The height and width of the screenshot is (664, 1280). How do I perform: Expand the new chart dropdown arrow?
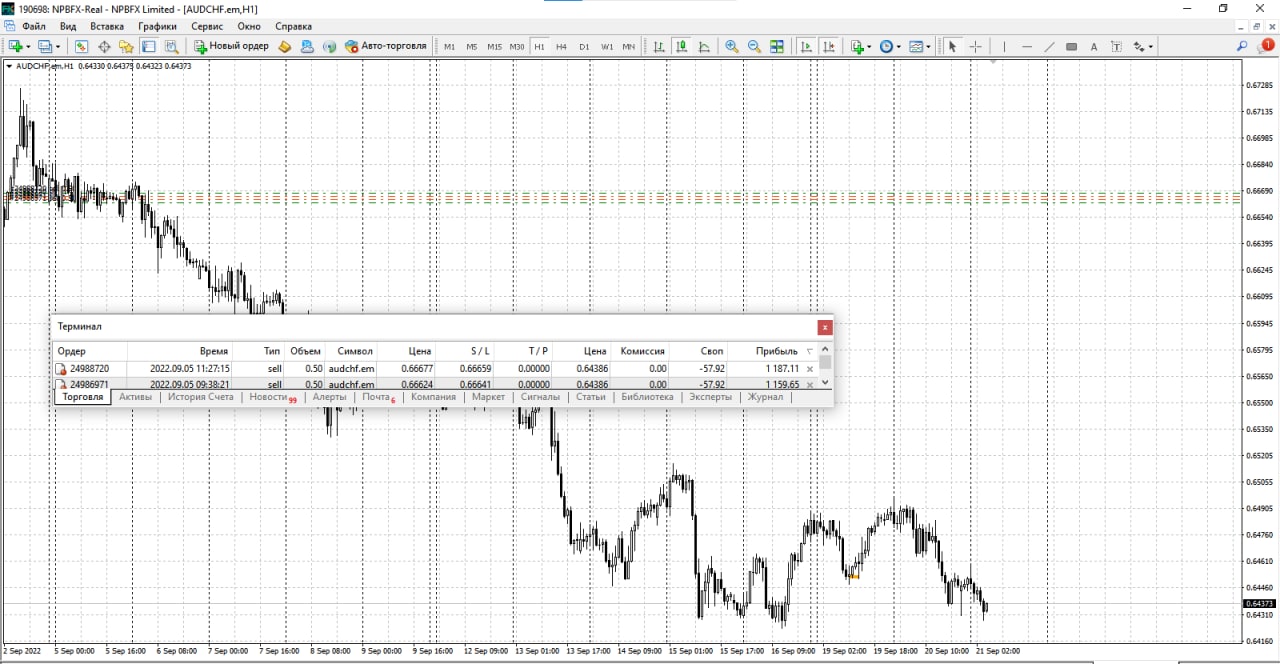tap(28, 46)
